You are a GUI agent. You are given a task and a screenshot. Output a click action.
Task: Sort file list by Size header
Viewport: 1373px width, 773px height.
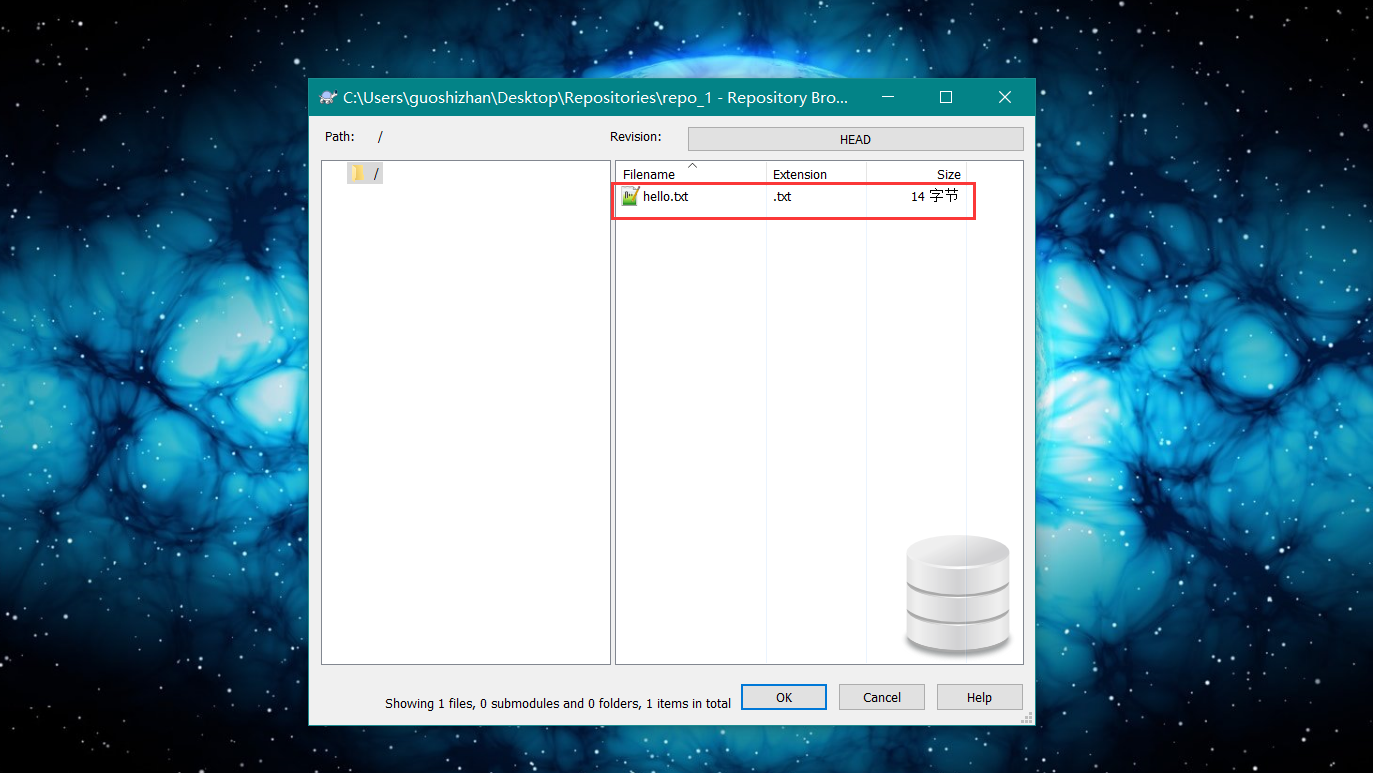(948, 175)
